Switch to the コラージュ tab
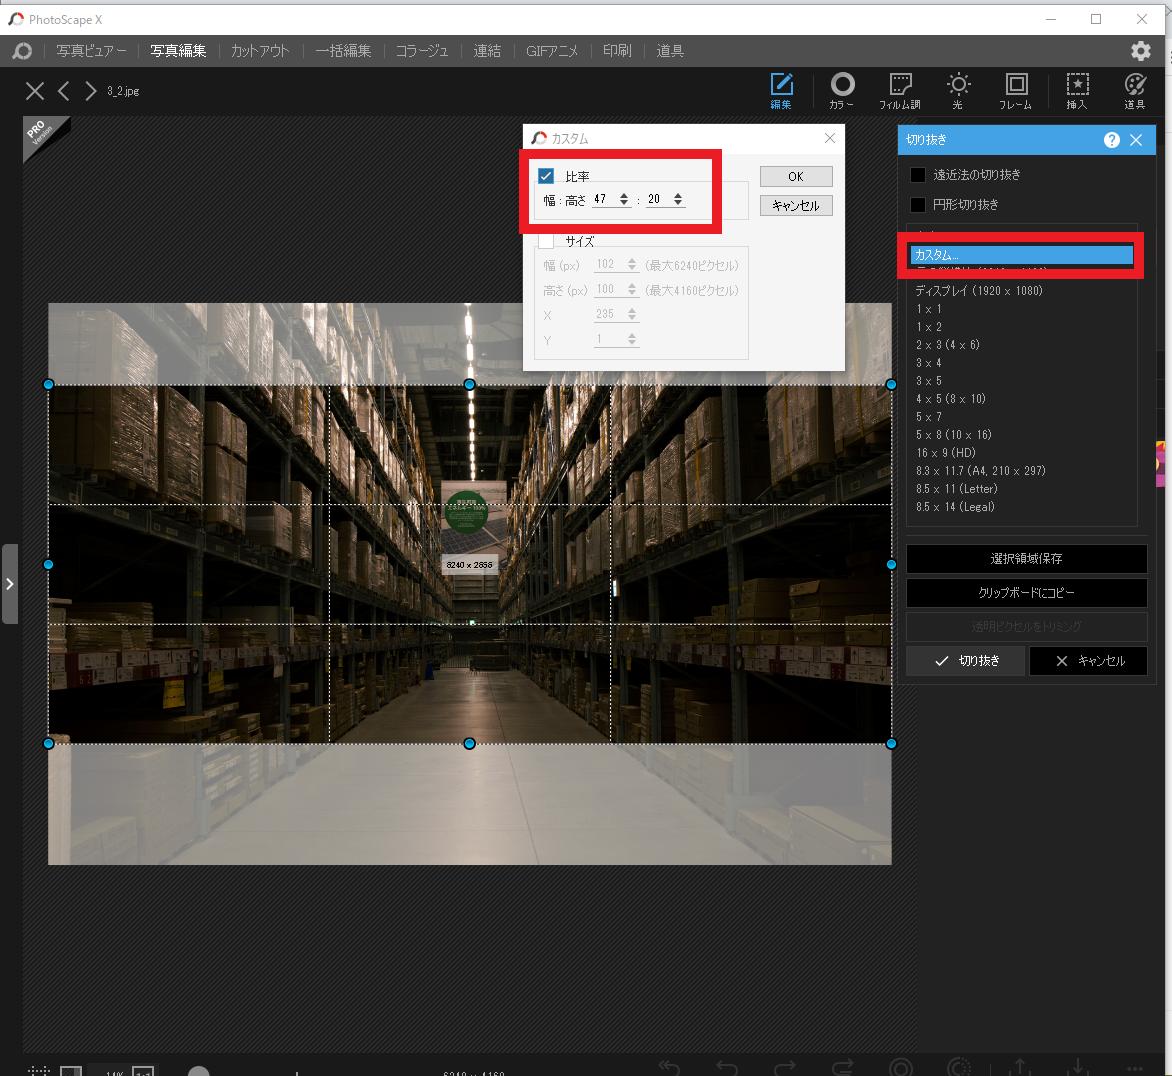 pyautogui.click(x=421, y=51)
